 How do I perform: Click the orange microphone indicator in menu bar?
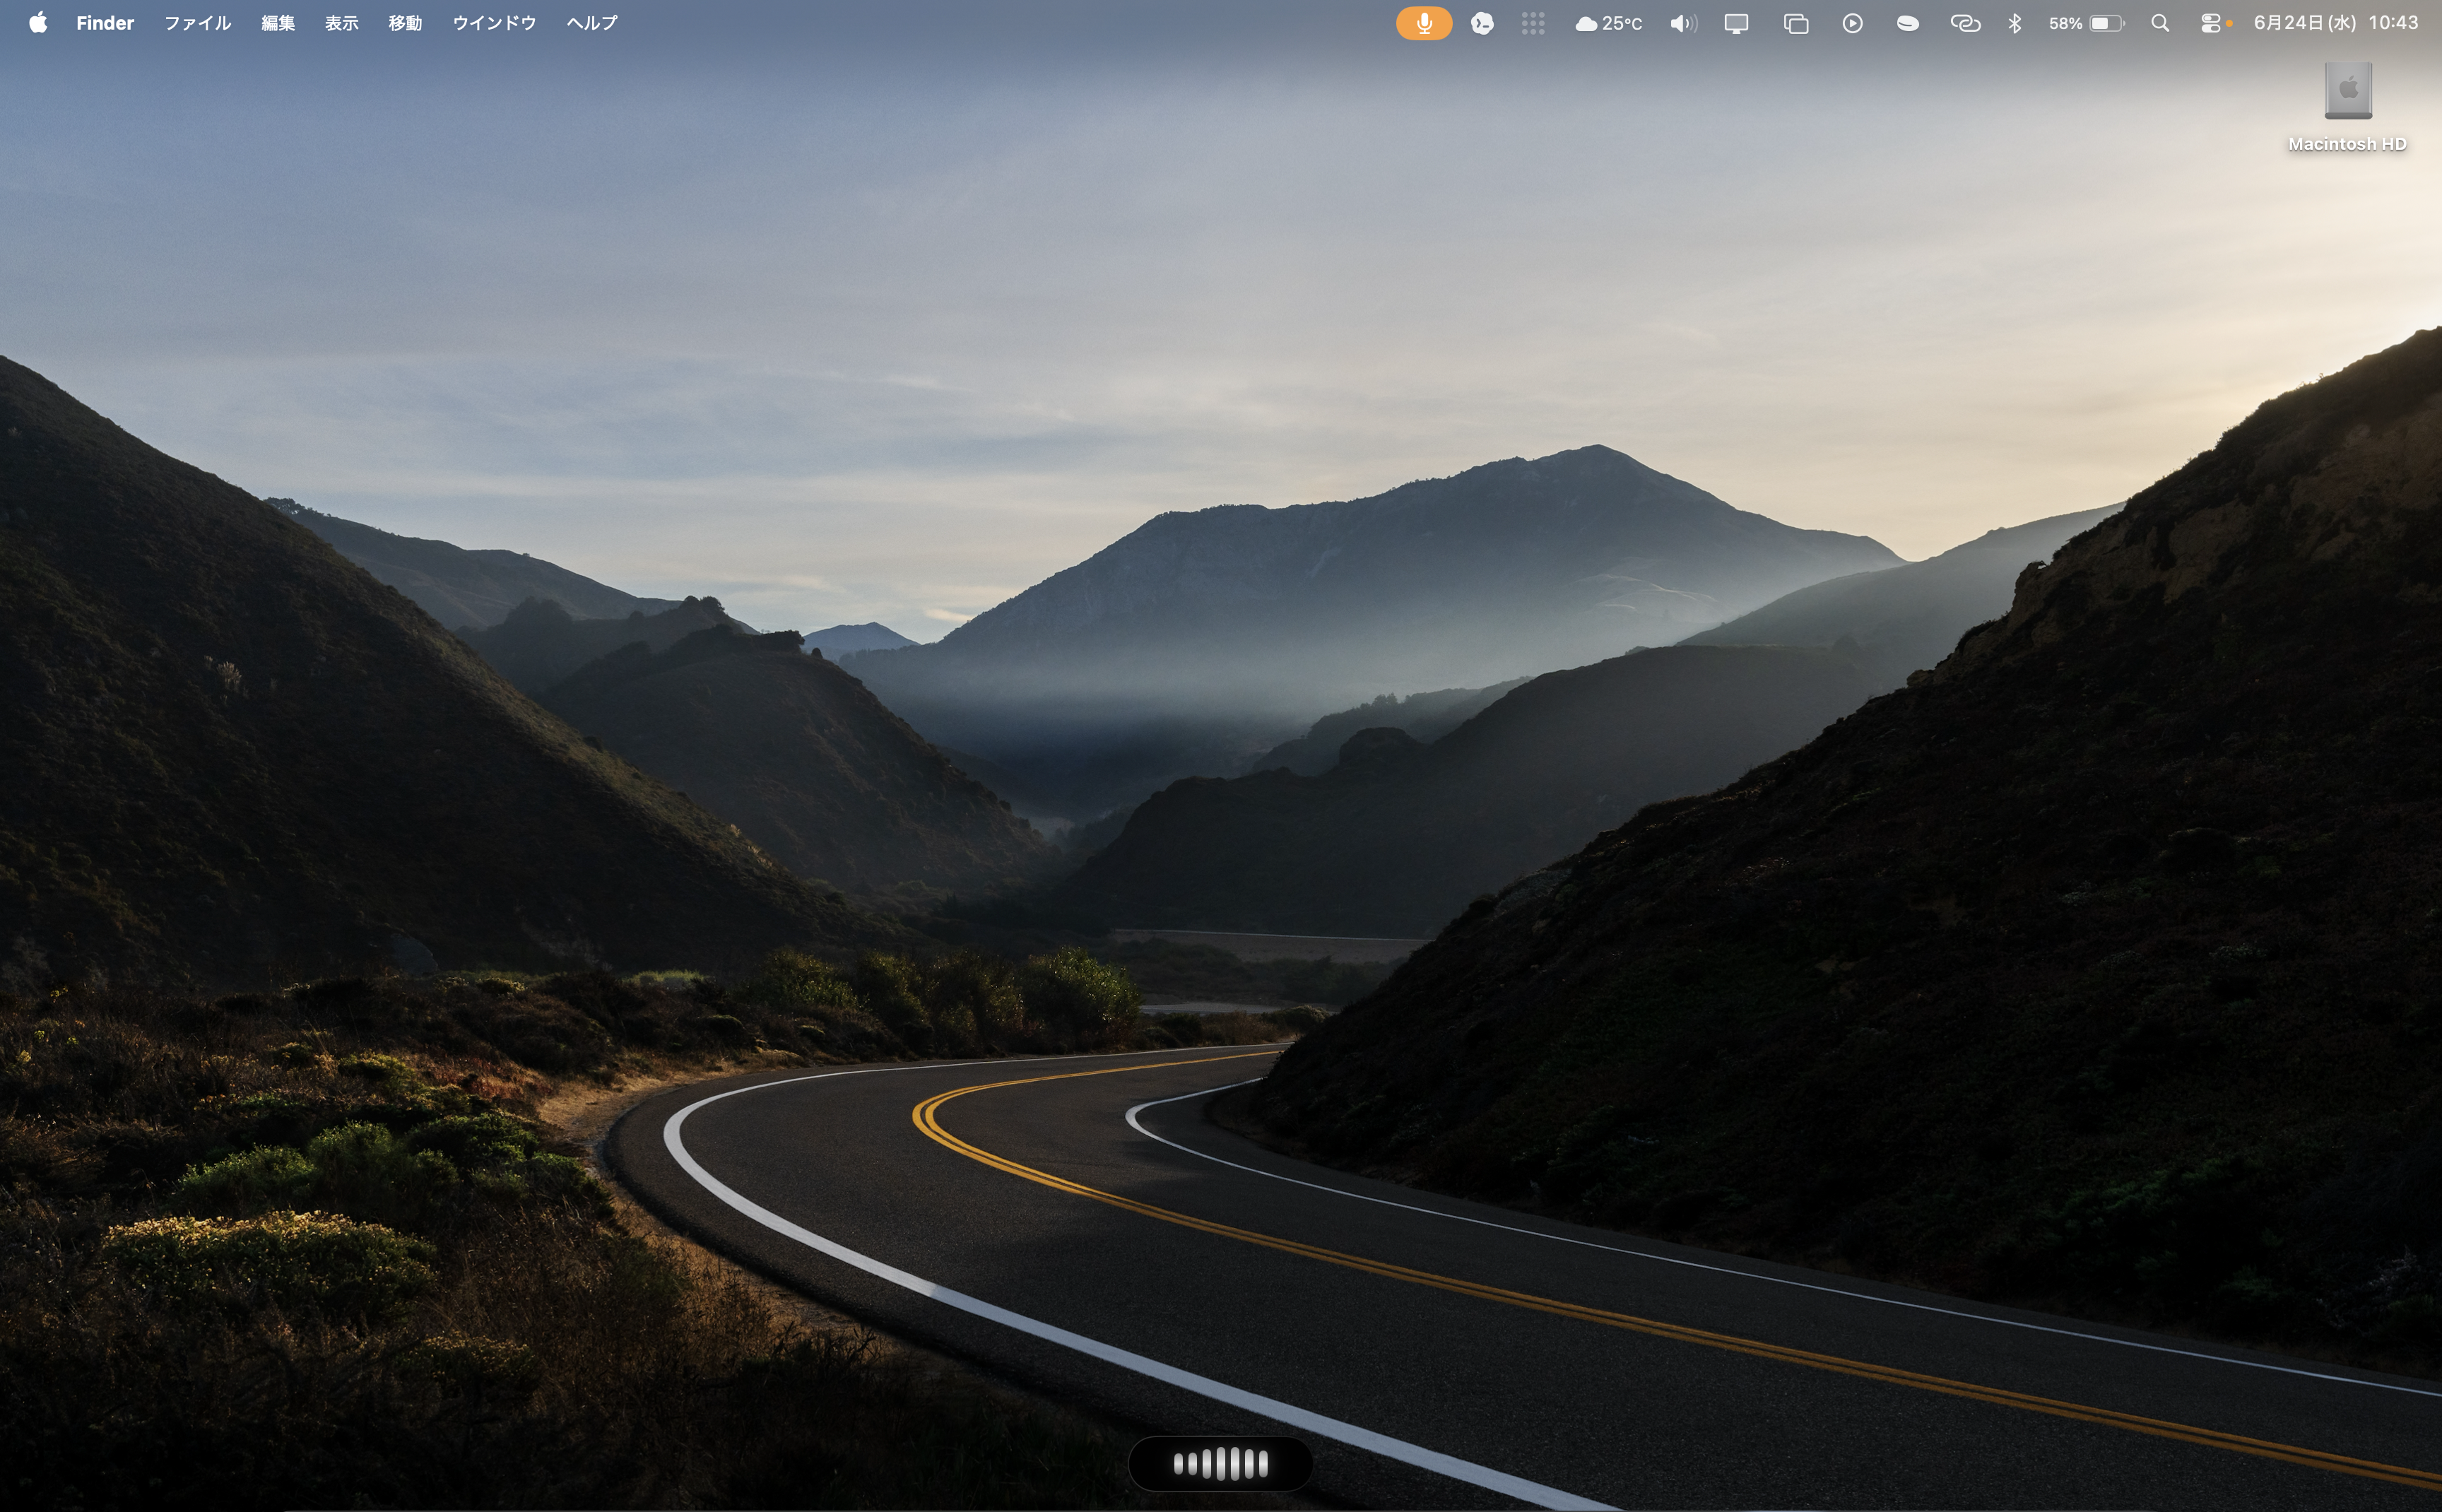1423,23
